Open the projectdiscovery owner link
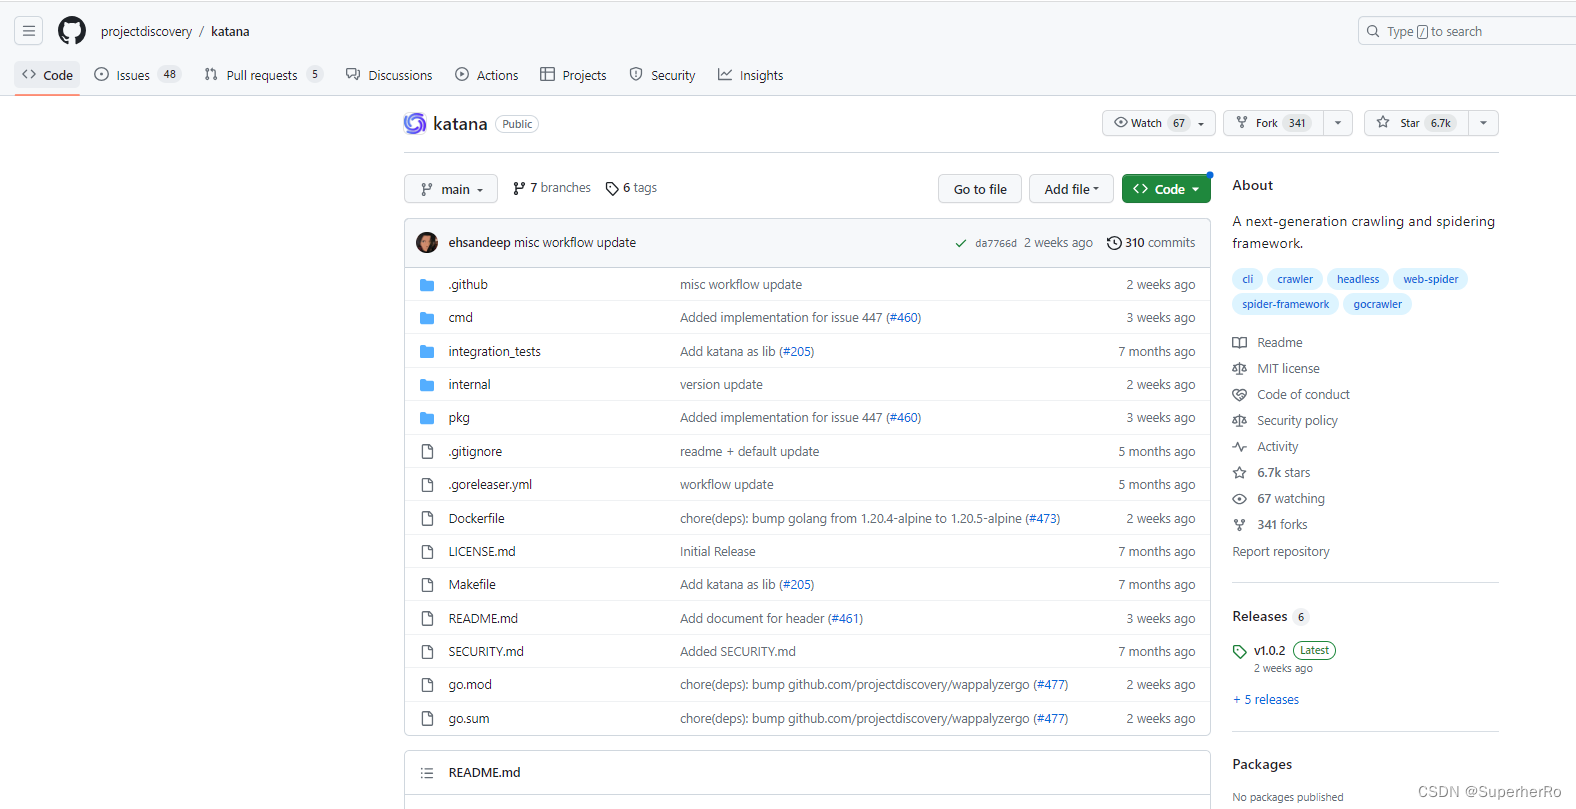 (x=146, y=31)
